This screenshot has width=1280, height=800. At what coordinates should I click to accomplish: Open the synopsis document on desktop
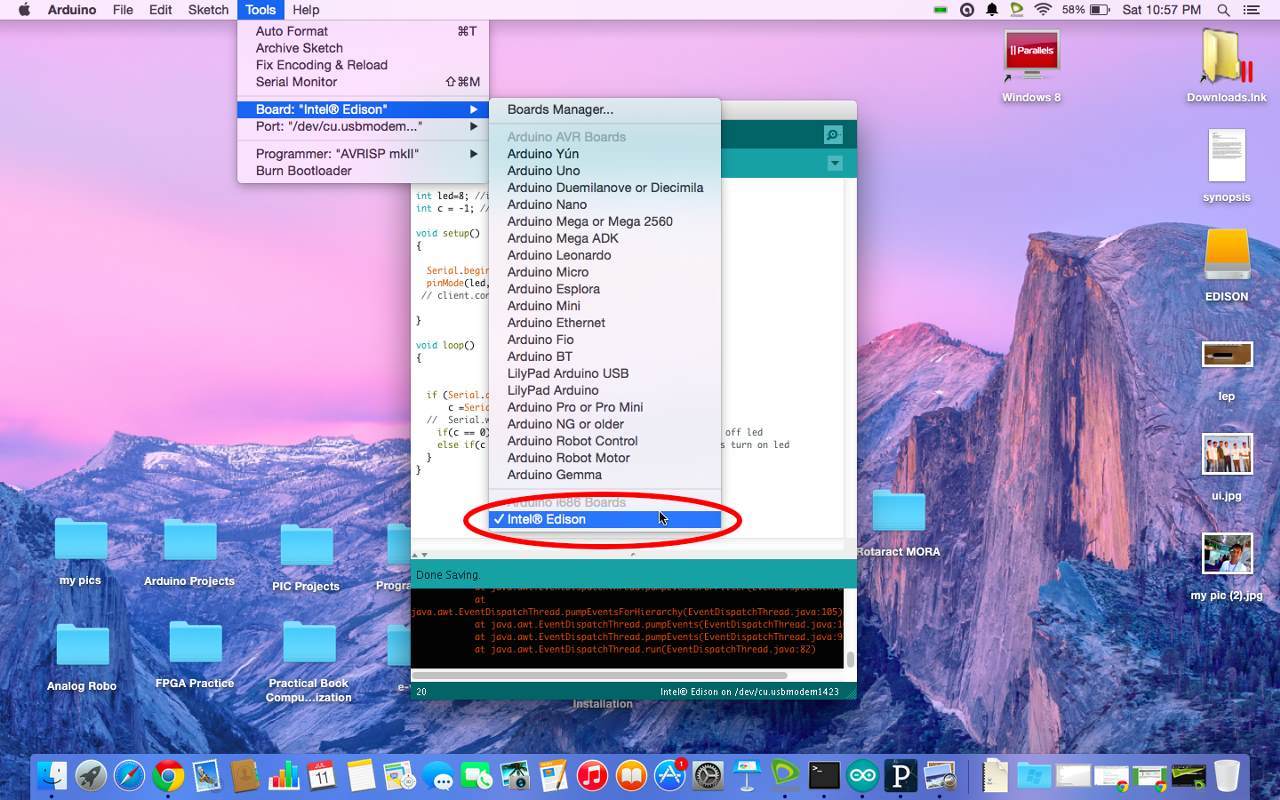click(x=1227, y=156)
